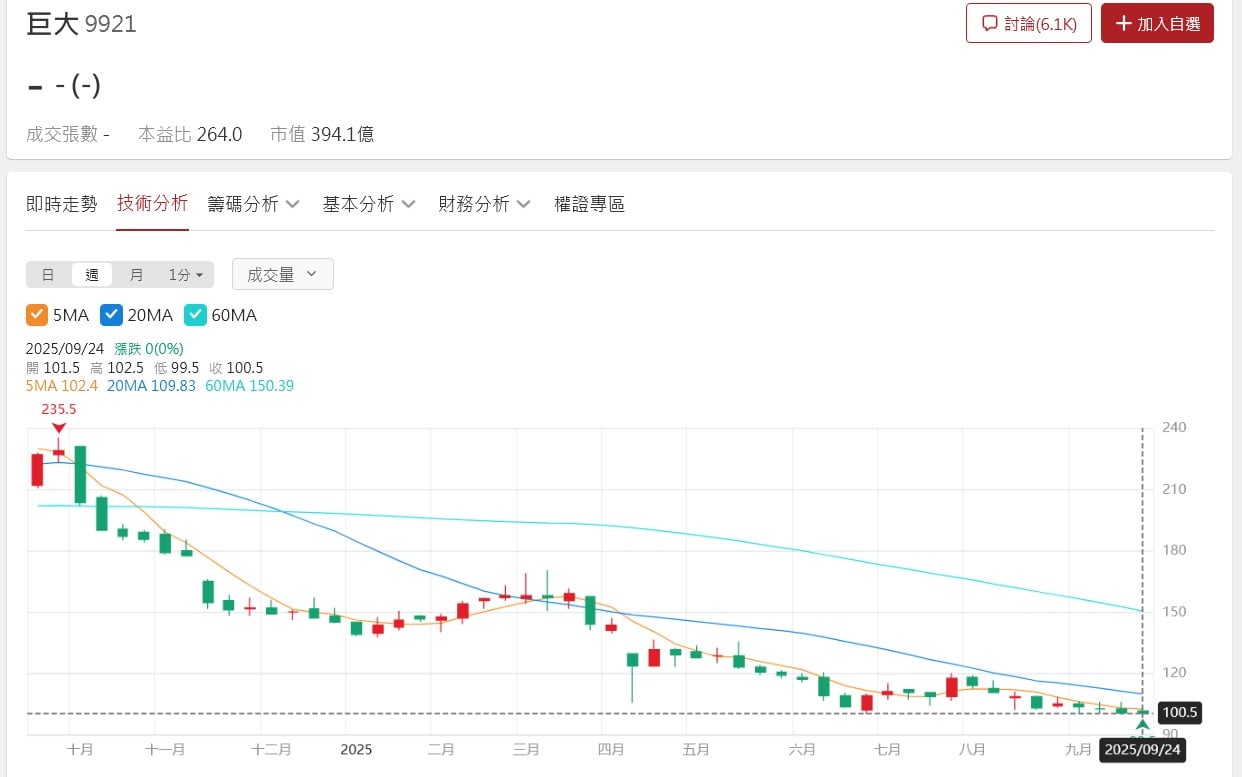Click the 100.5 price label on axis
This screenshot has width=1242, height=777.
point(1179,713)
